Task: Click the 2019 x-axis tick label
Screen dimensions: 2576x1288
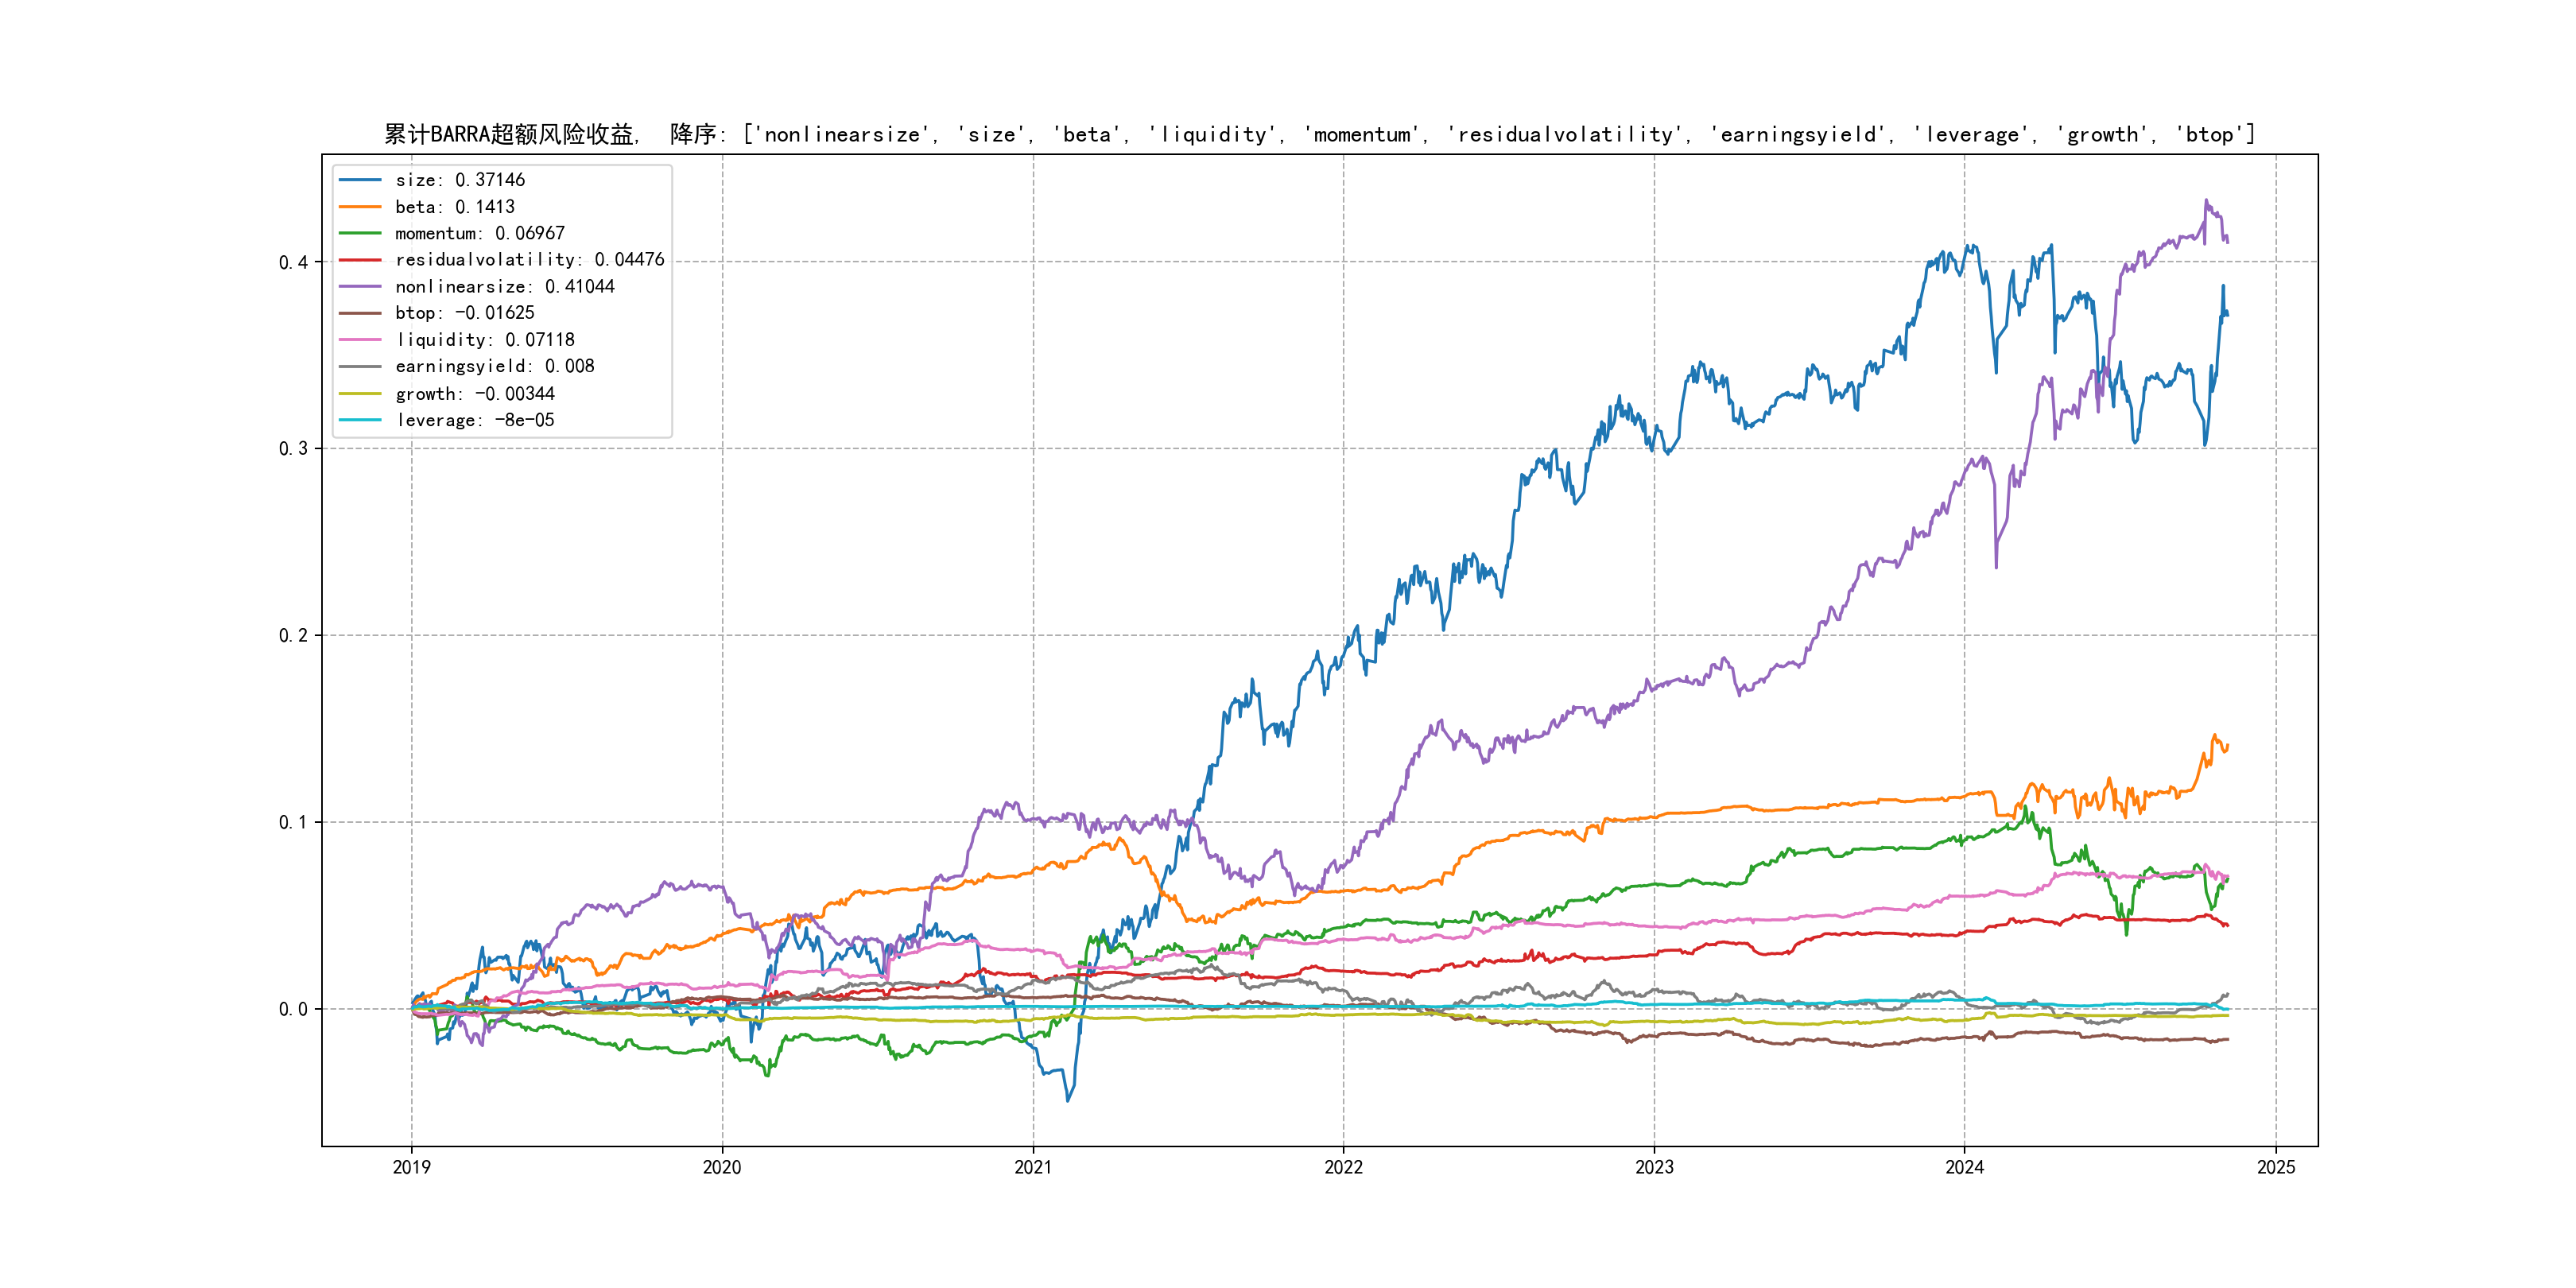Action: tap(411, 1167)
